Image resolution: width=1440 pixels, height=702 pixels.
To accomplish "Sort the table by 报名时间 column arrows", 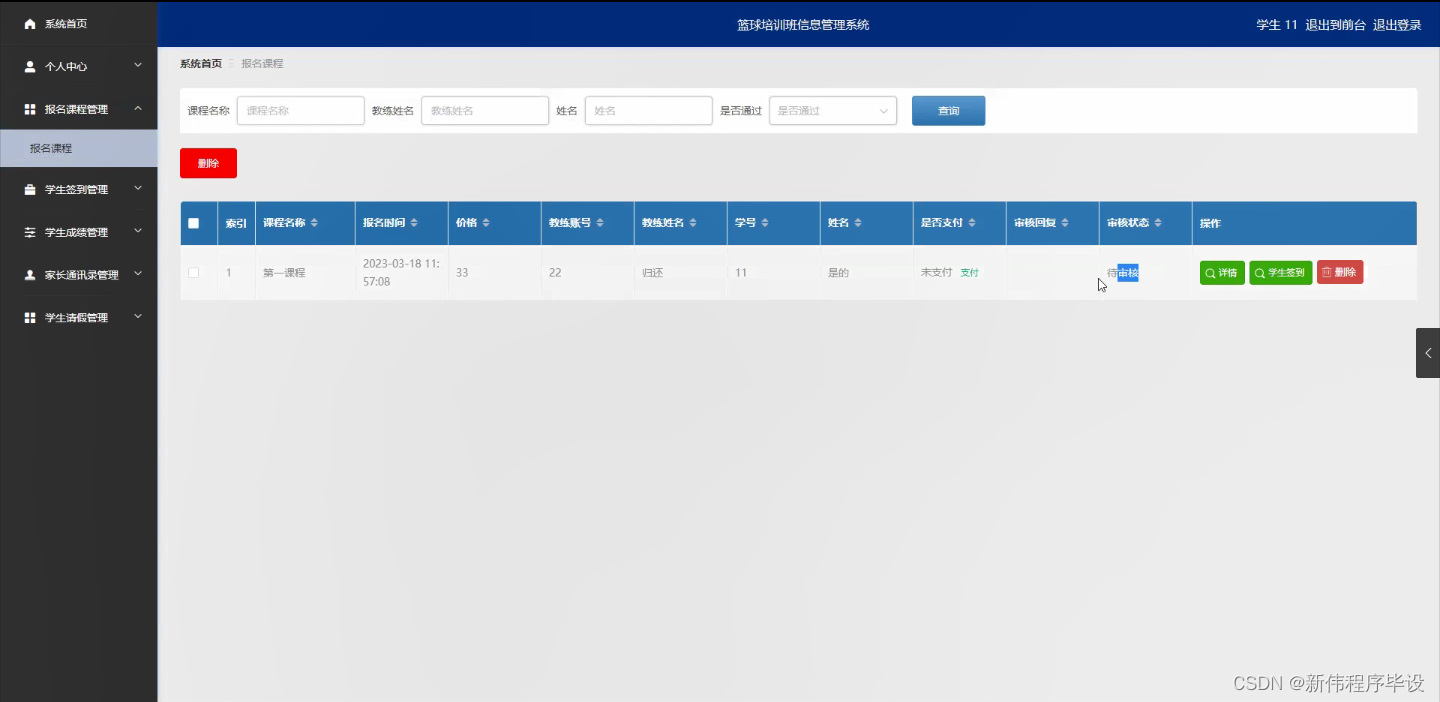I will (414, 223).
